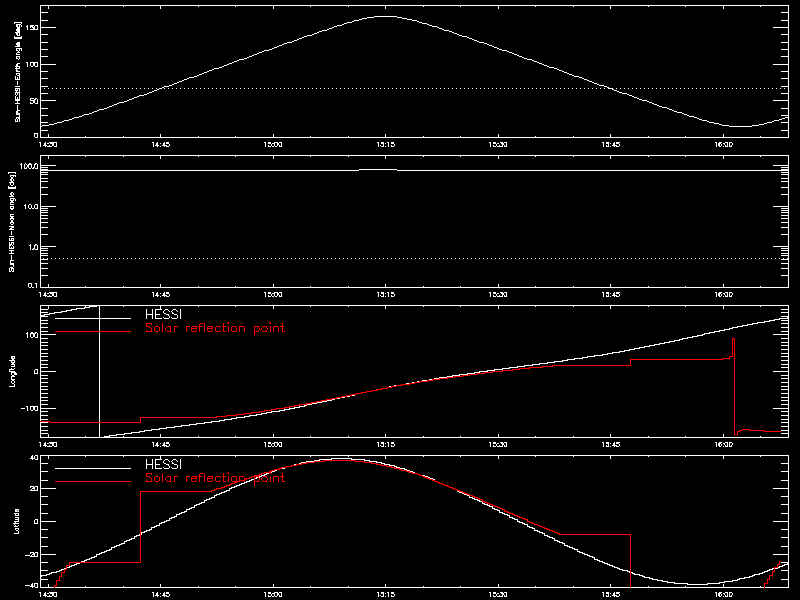Image resolution: width=800 pixels, height=600 pixels.
Task: Click the "15:15" time label under Earth-angle plot
Action: (x=386, y=145)
